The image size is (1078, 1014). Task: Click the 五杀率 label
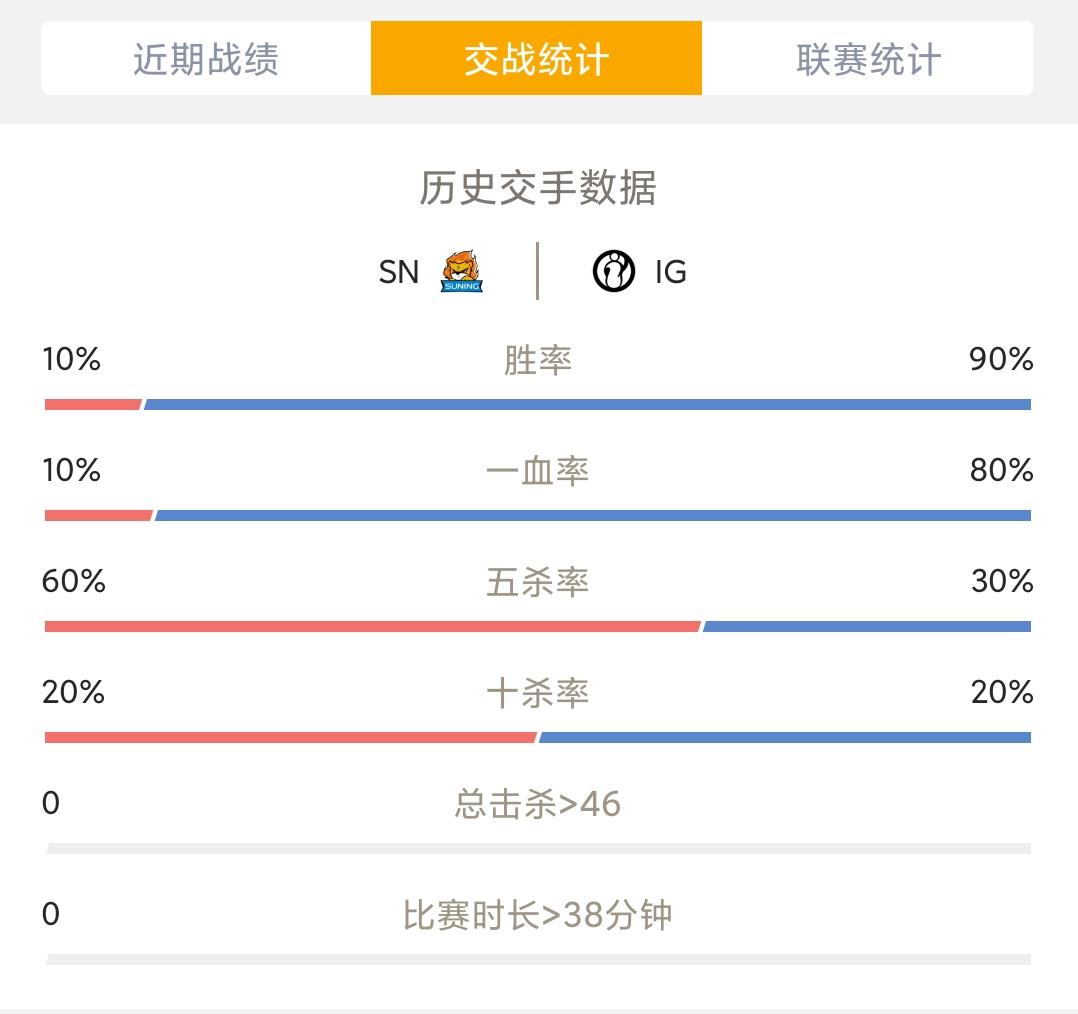pyautogui.click(x=538, y=582)
